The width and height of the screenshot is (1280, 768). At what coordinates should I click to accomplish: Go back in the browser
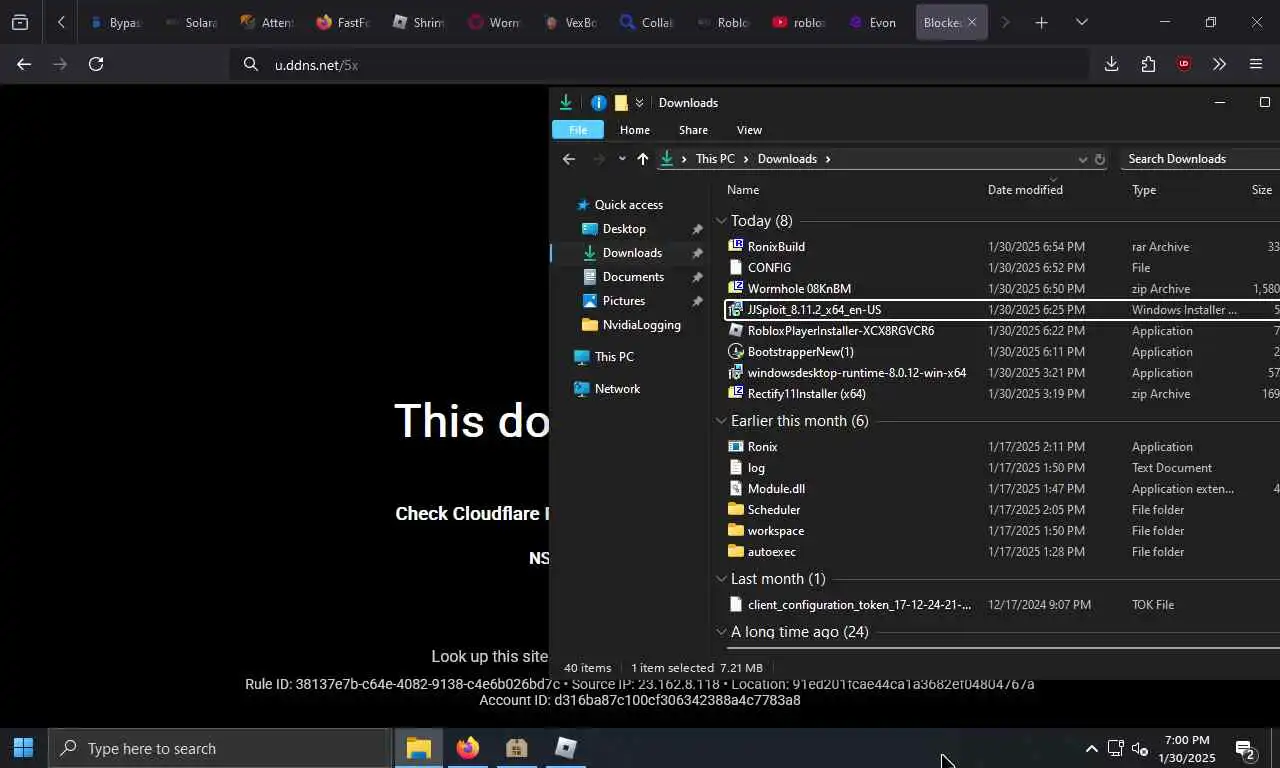24,64
